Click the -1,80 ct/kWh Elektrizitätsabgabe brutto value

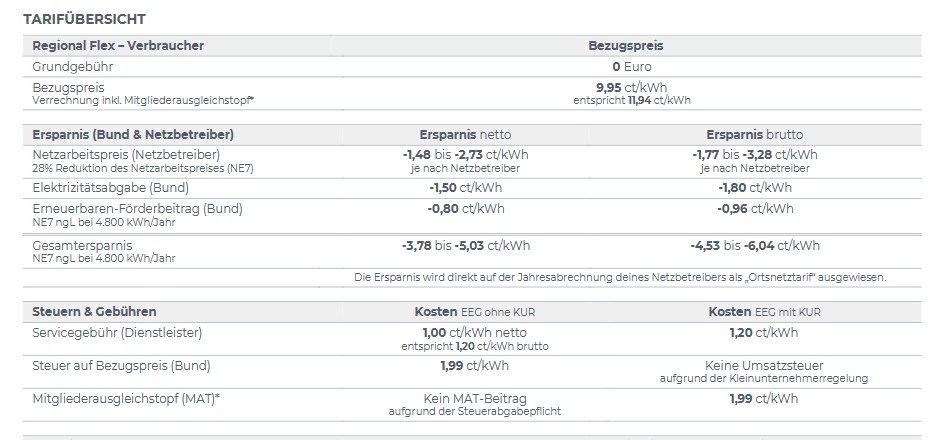754,187
